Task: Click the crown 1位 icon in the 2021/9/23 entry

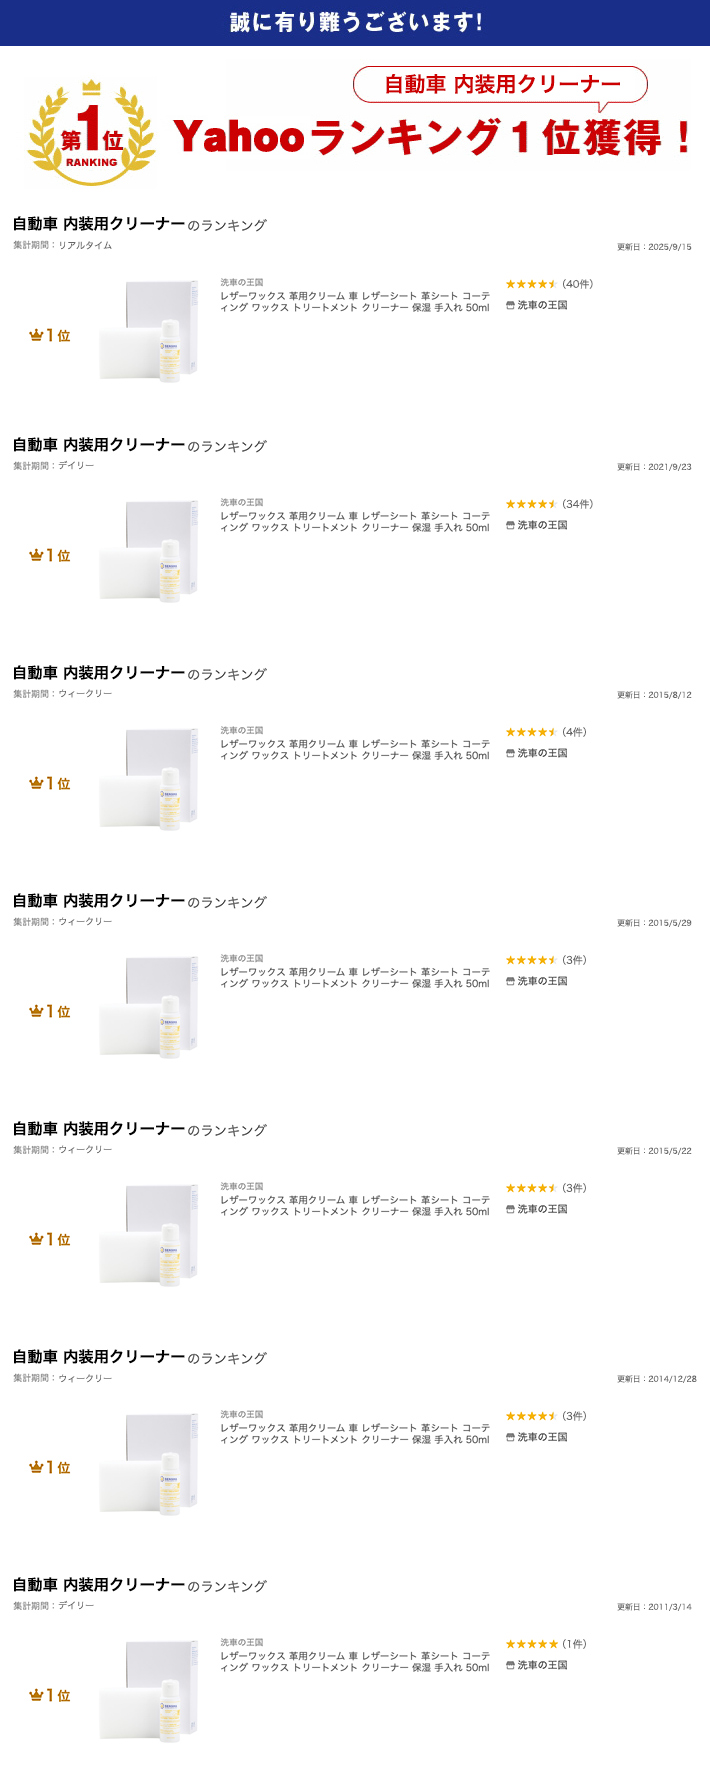Action: point(50,556)
